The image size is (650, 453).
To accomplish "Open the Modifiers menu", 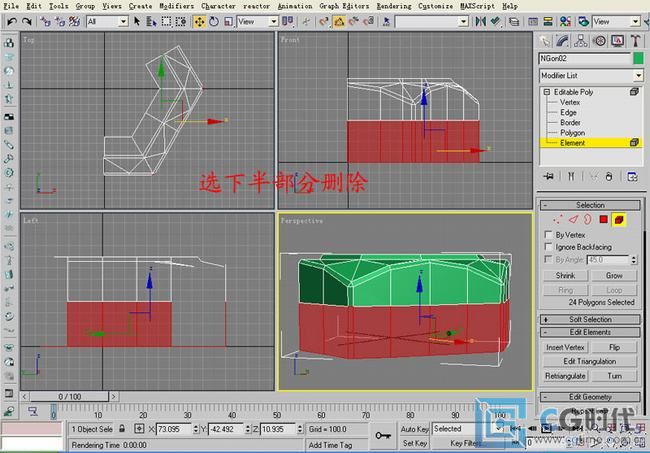I will (x=177, y=6).
